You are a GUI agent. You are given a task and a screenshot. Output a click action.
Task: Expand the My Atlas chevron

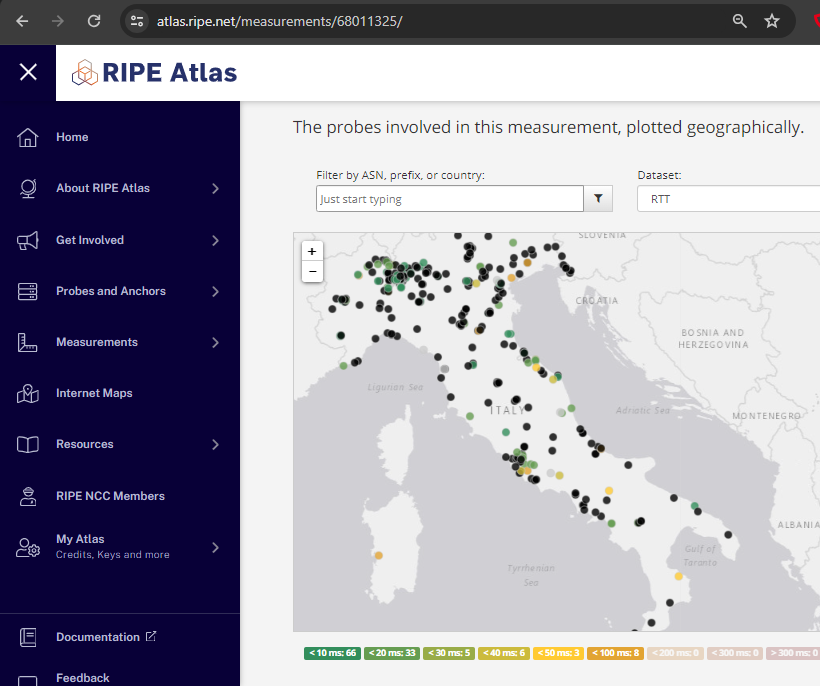(x=215, y=547)
